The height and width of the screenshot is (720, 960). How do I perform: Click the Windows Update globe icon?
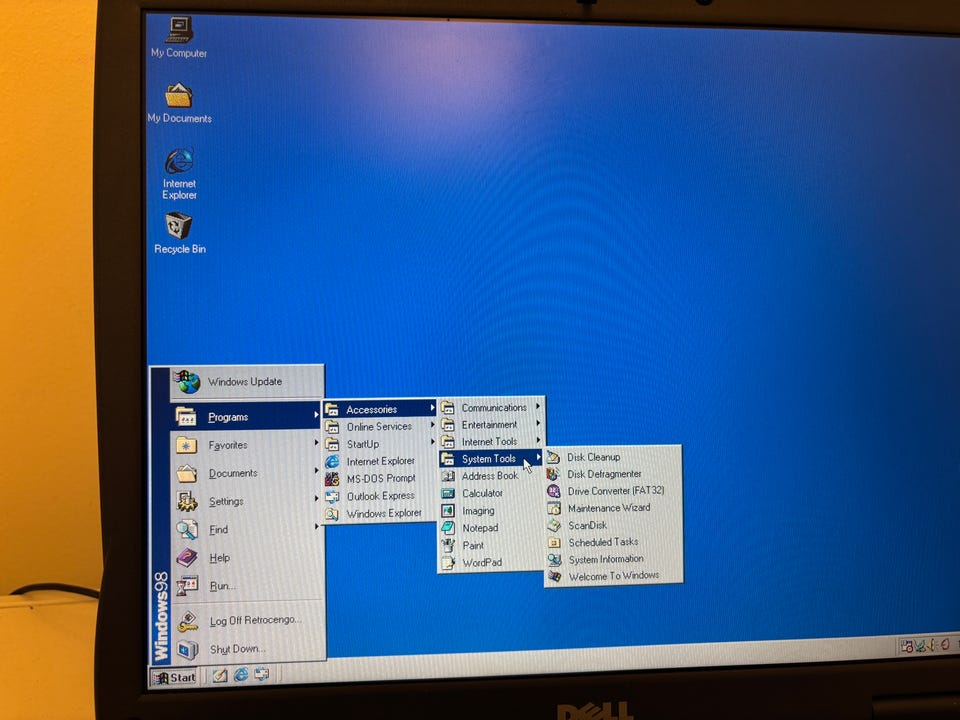[187, 381]
